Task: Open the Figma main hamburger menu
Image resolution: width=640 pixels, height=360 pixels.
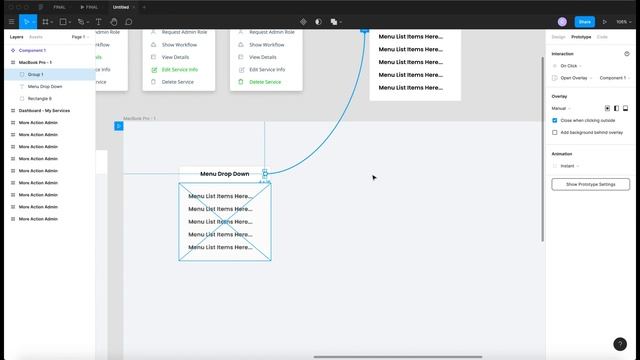Action: (x=11, y=22)
